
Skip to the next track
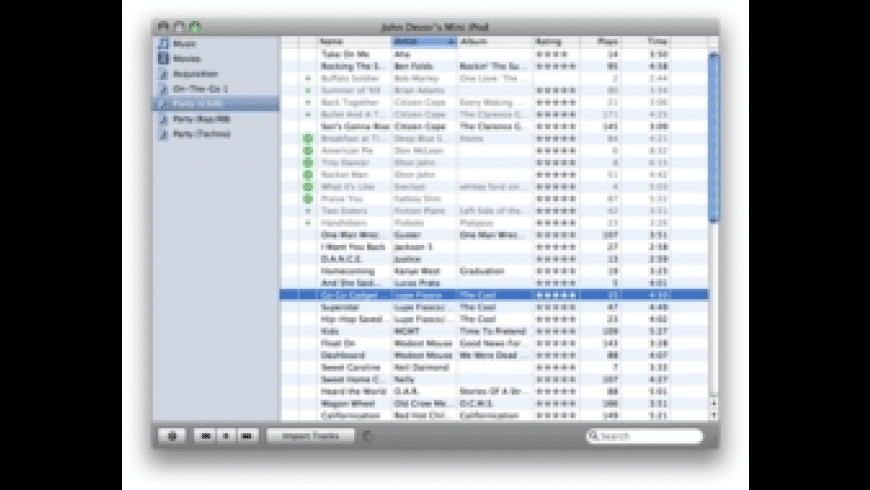point(247,436)
